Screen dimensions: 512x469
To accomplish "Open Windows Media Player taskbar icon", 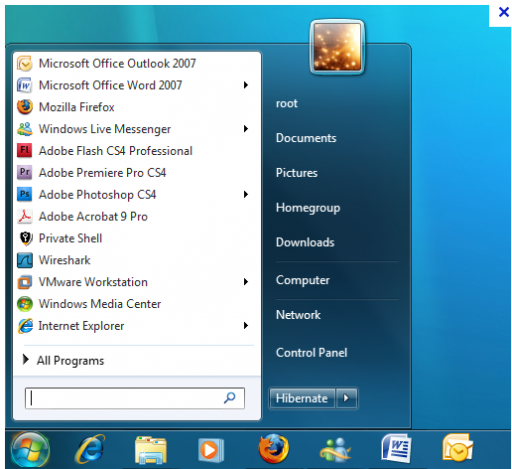I will 211,450.
